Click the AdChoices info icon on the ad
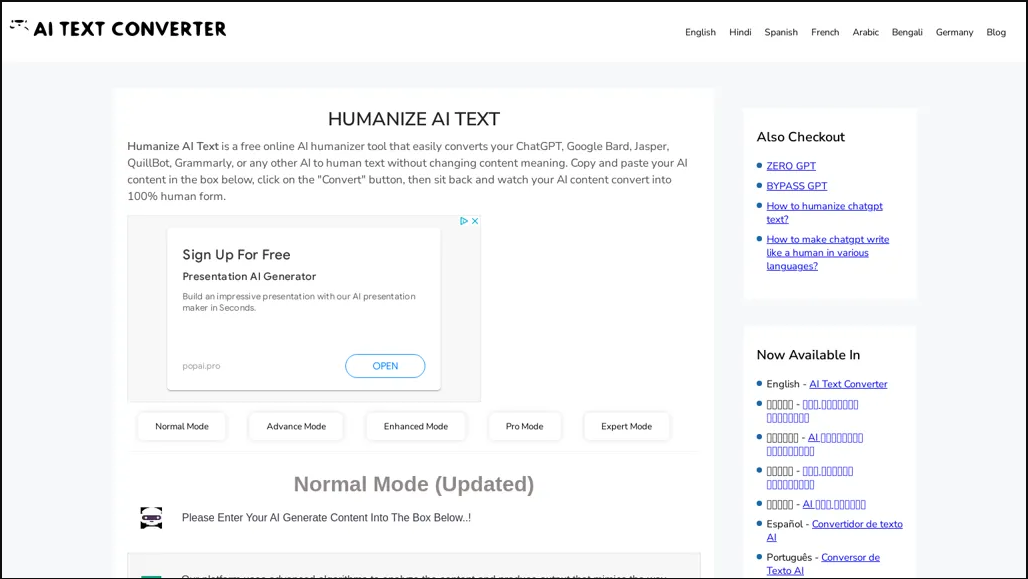1028x579 pixels. tap(464, 221)
